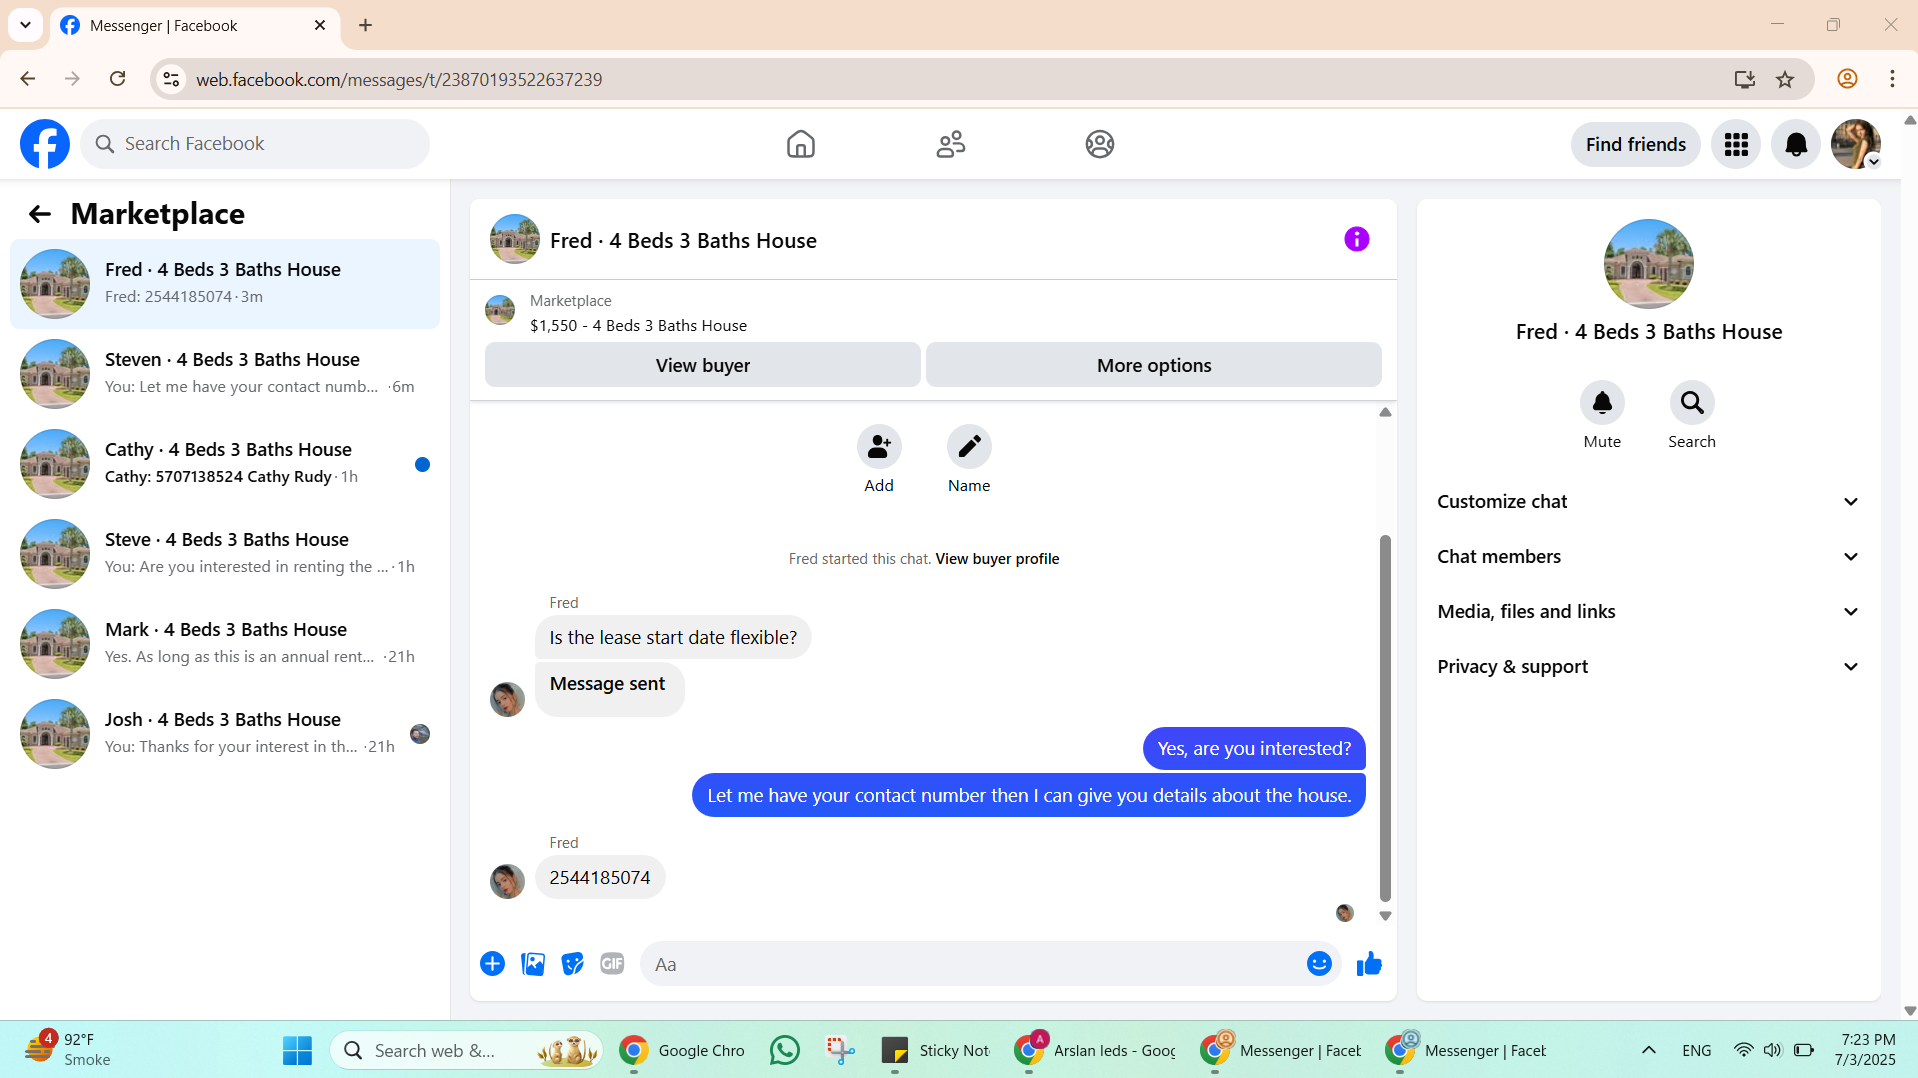Open the tab search dropdown arrow

click(x=25, y=25)
